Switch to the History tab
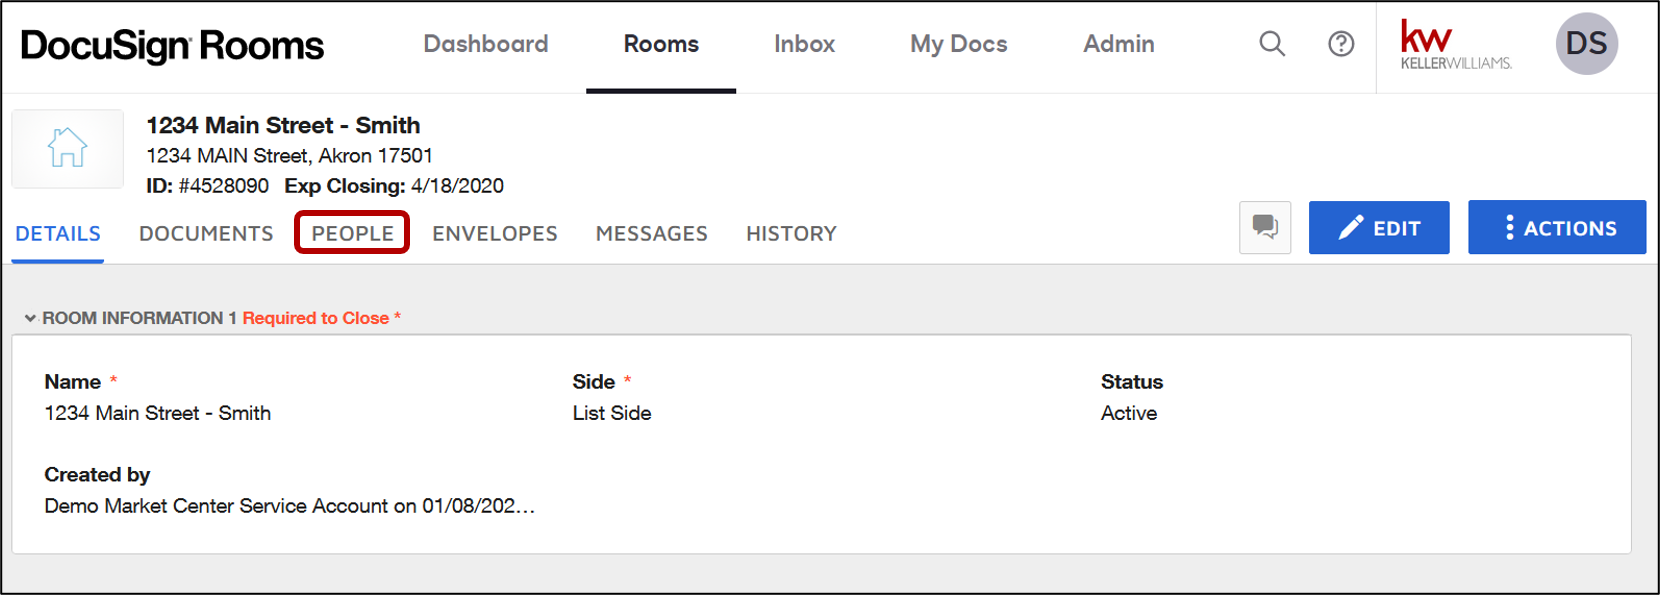This screenshot has height=595, width=1660. (x=791, y=233)
